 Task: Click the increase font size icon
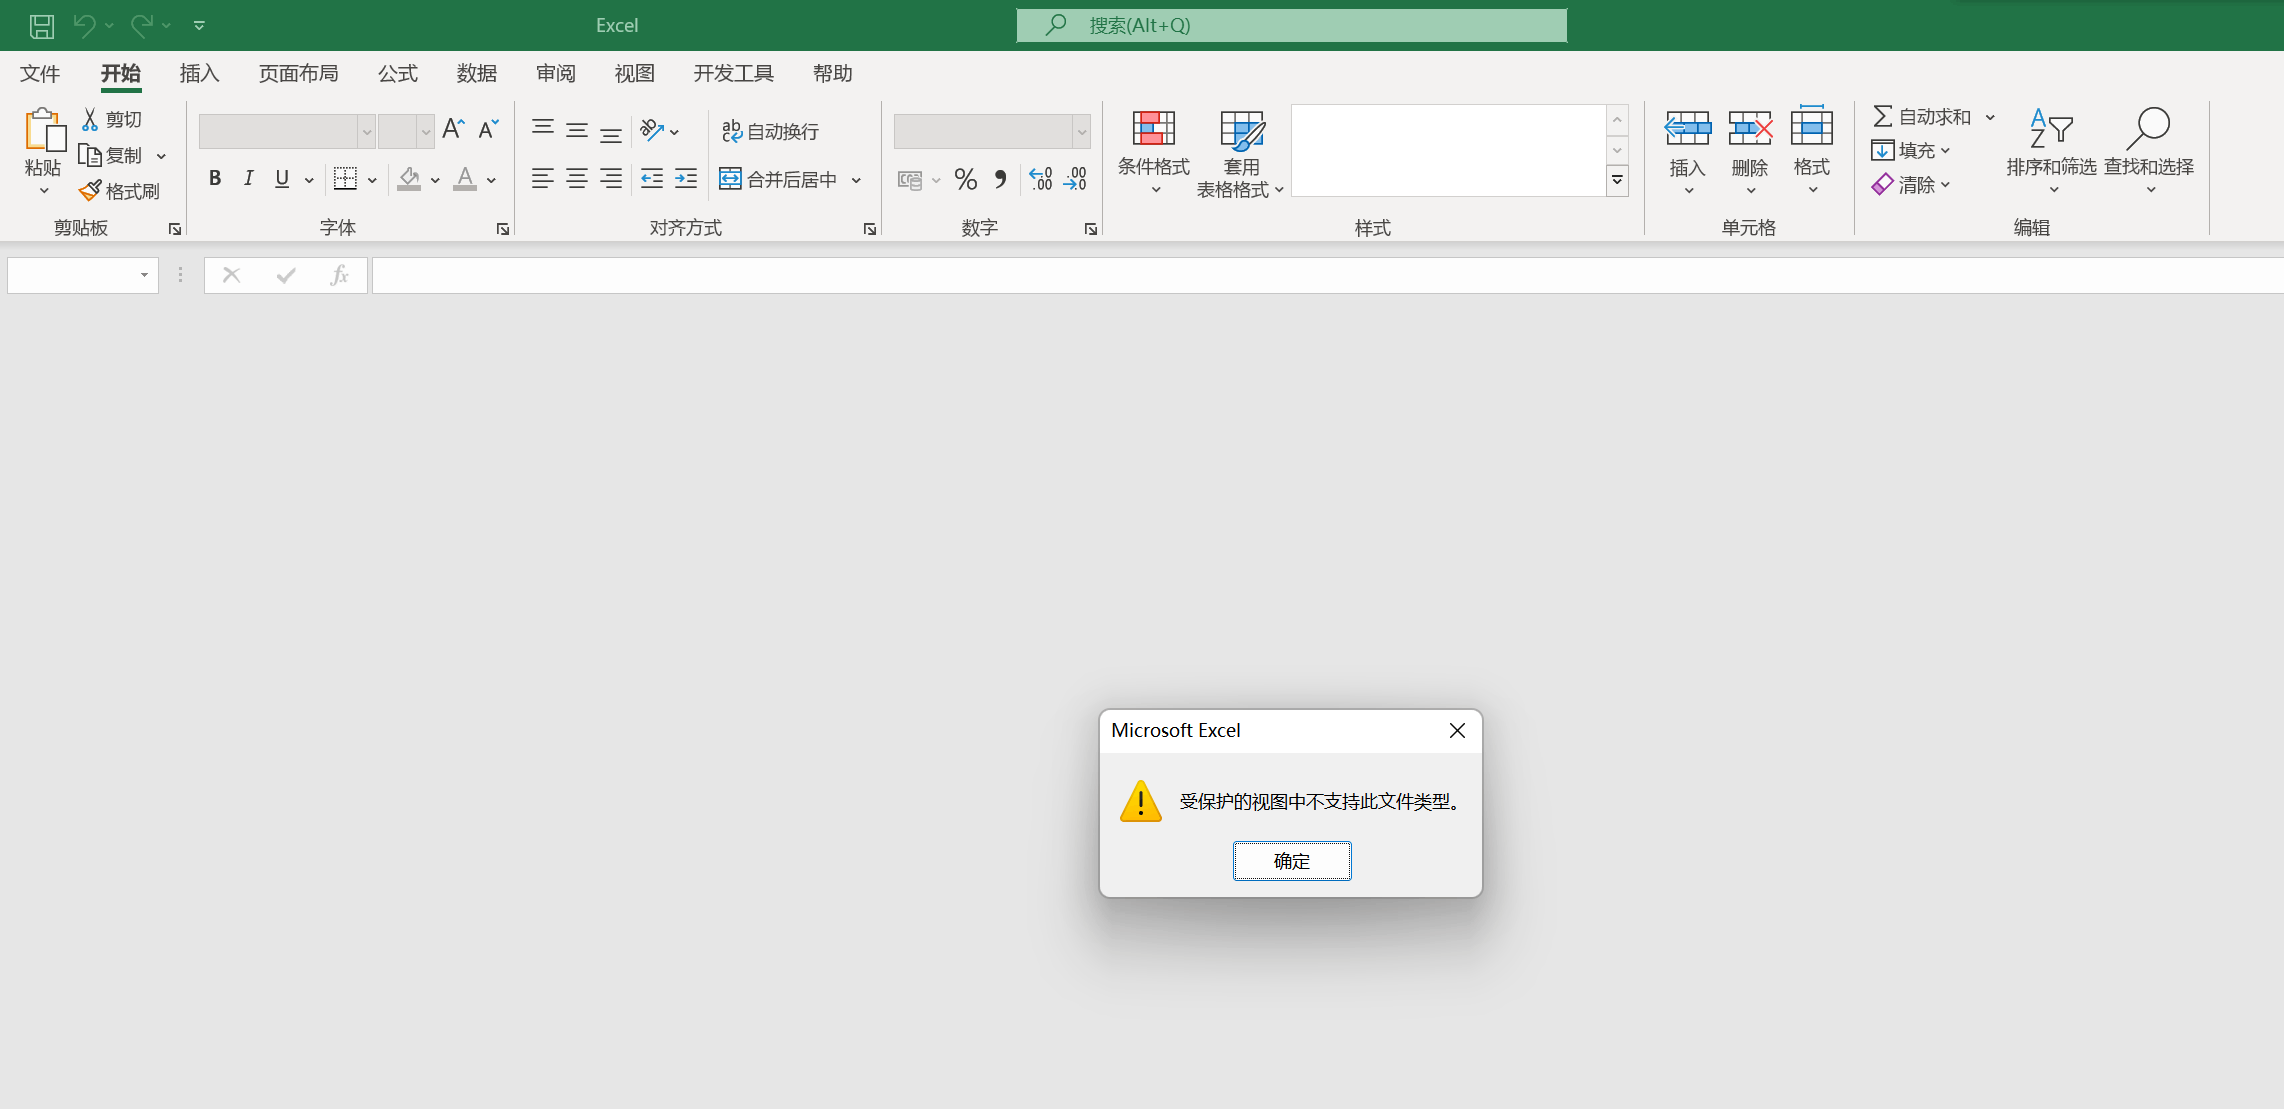(453, 129)
